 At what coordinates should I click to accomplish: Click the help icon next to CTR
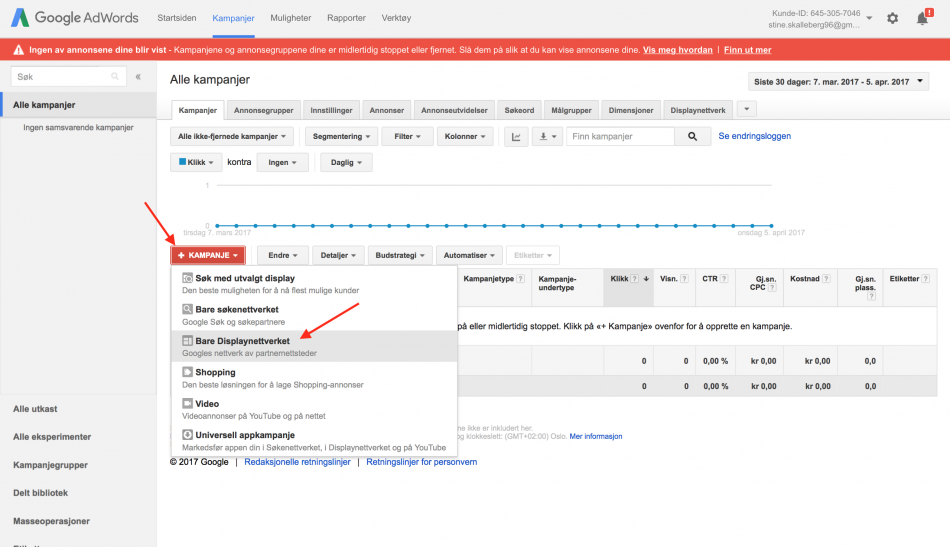(724, 279)
